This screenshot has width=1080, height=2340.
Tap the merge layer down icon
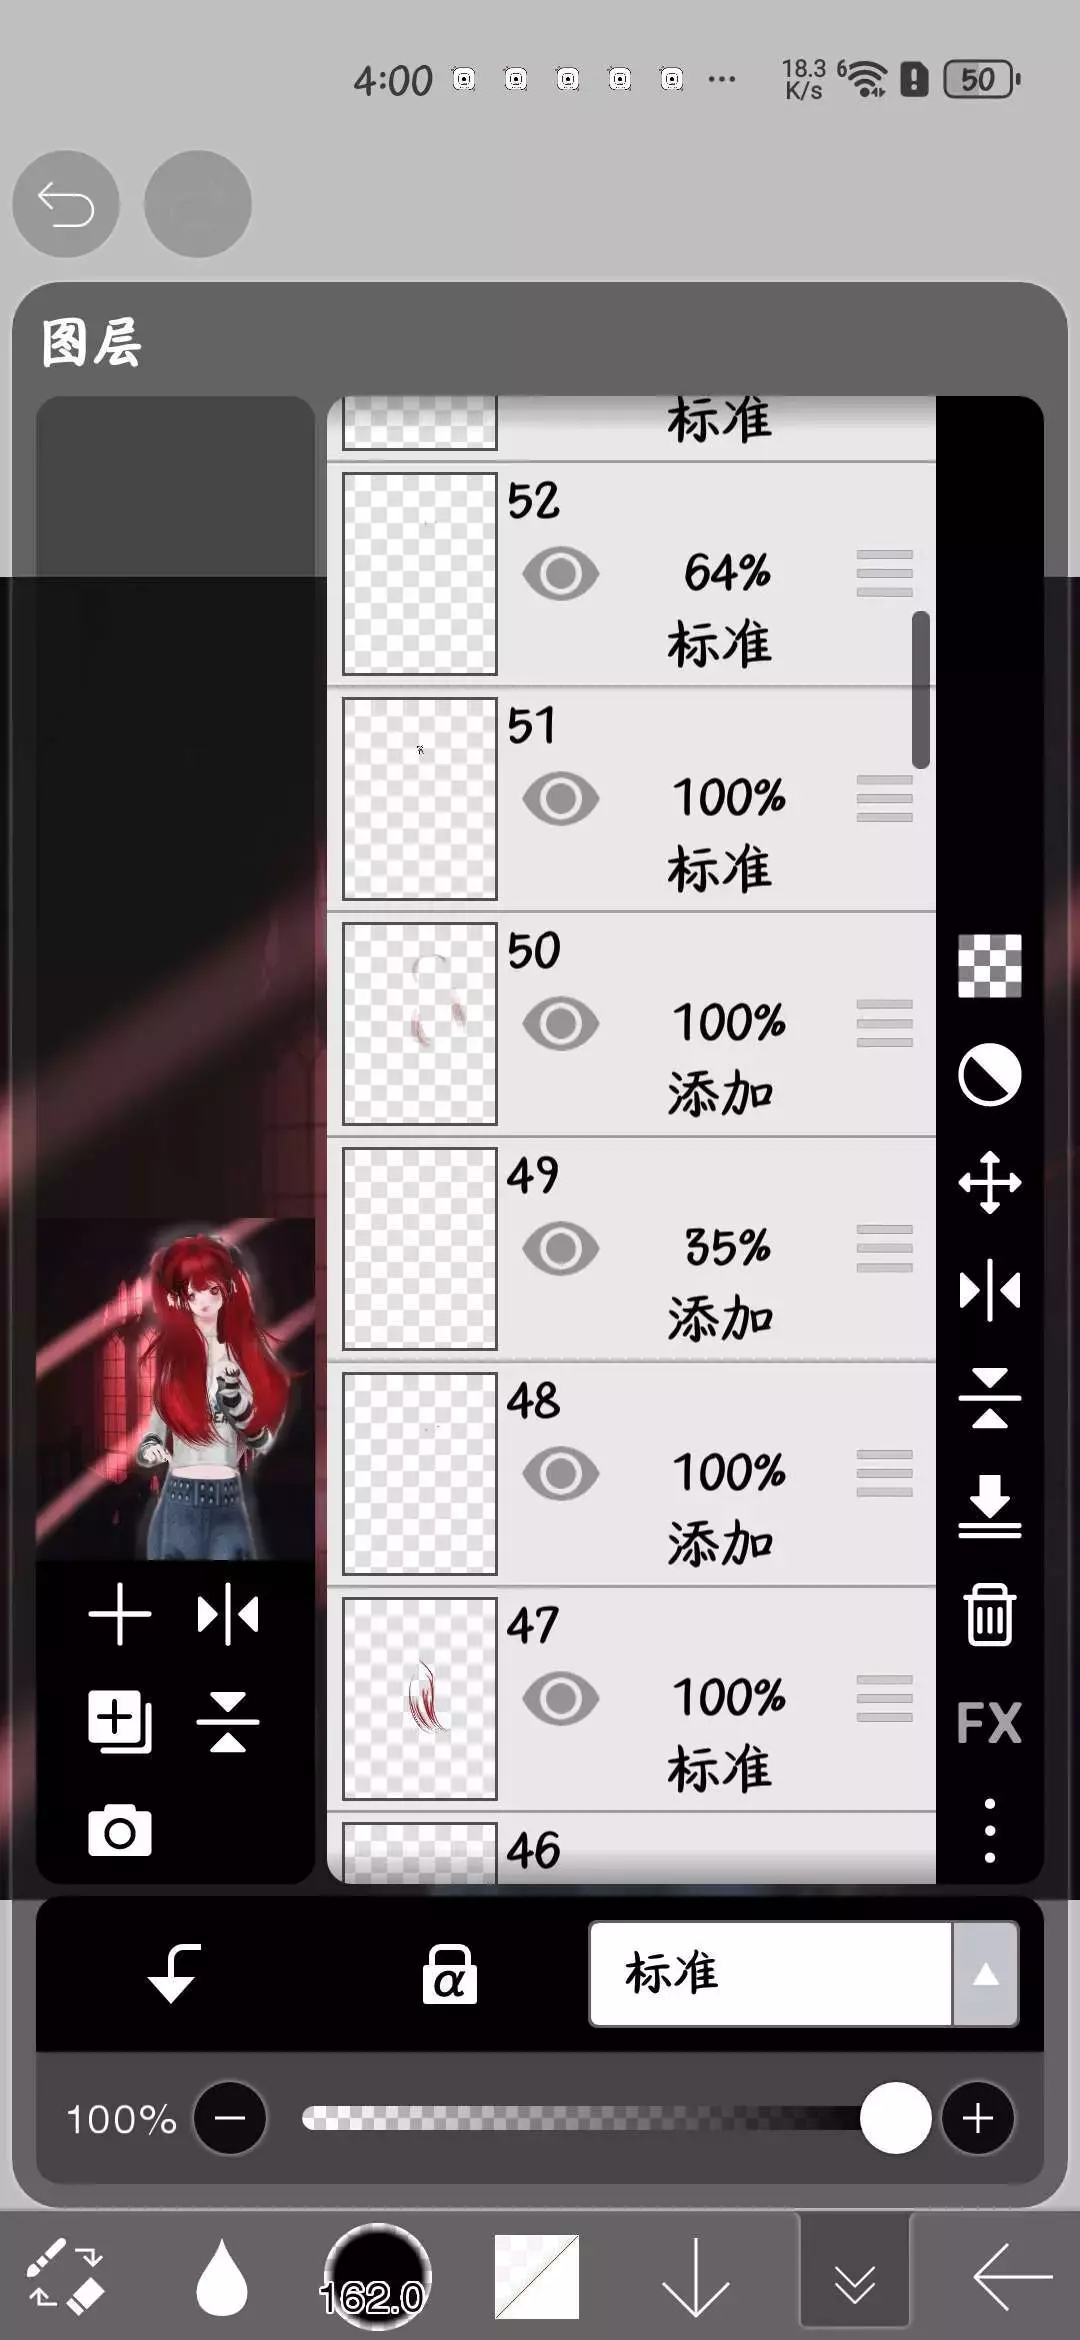click(990, 1505)
